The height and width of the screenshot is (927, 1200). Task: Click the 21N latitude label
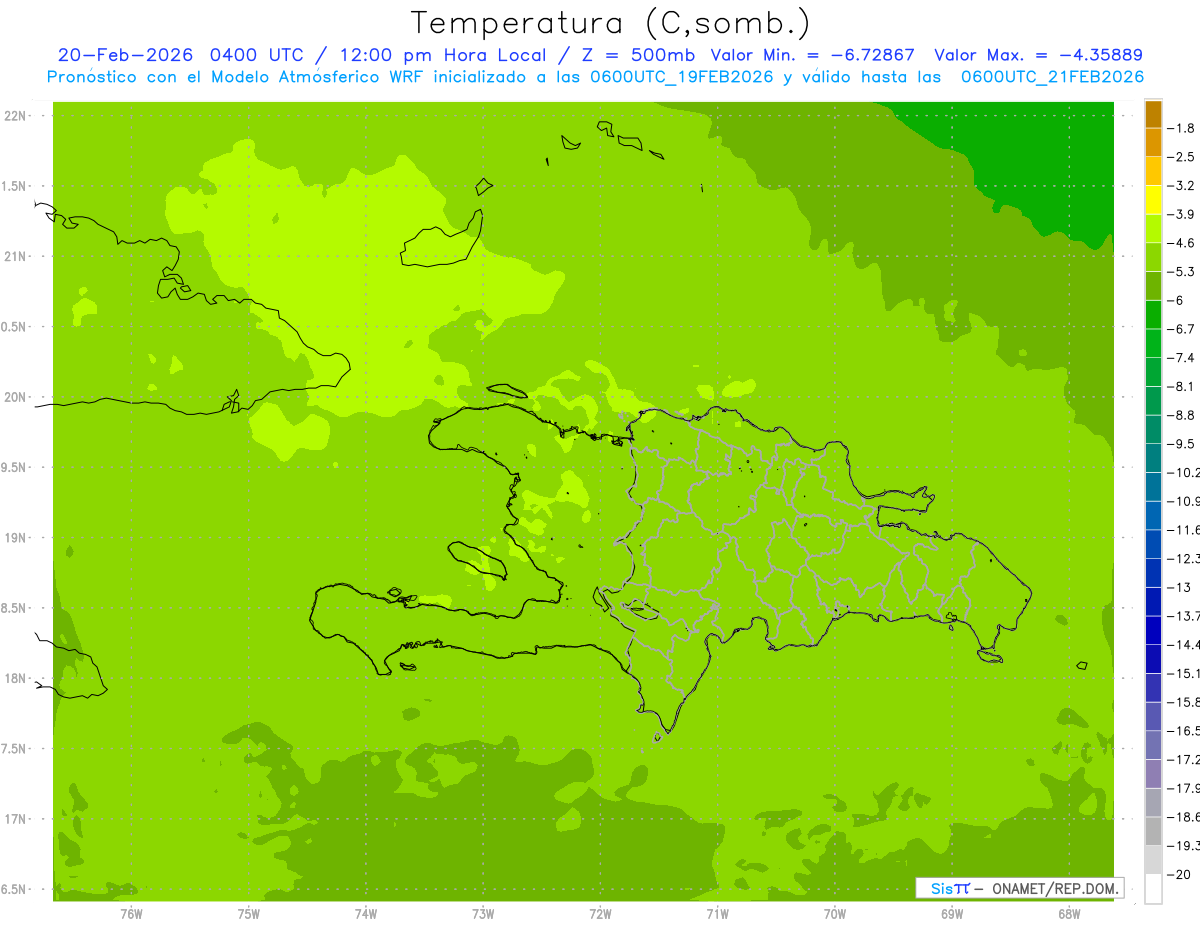click(x=15, y=257)
